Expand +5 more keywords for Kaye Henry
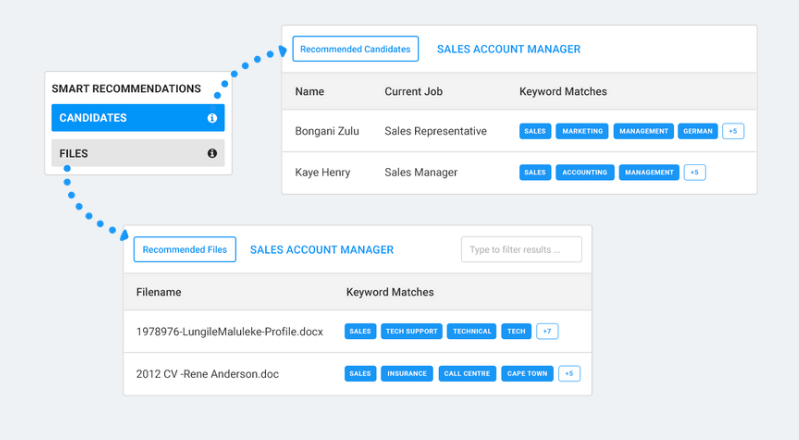 coord(695,172)
